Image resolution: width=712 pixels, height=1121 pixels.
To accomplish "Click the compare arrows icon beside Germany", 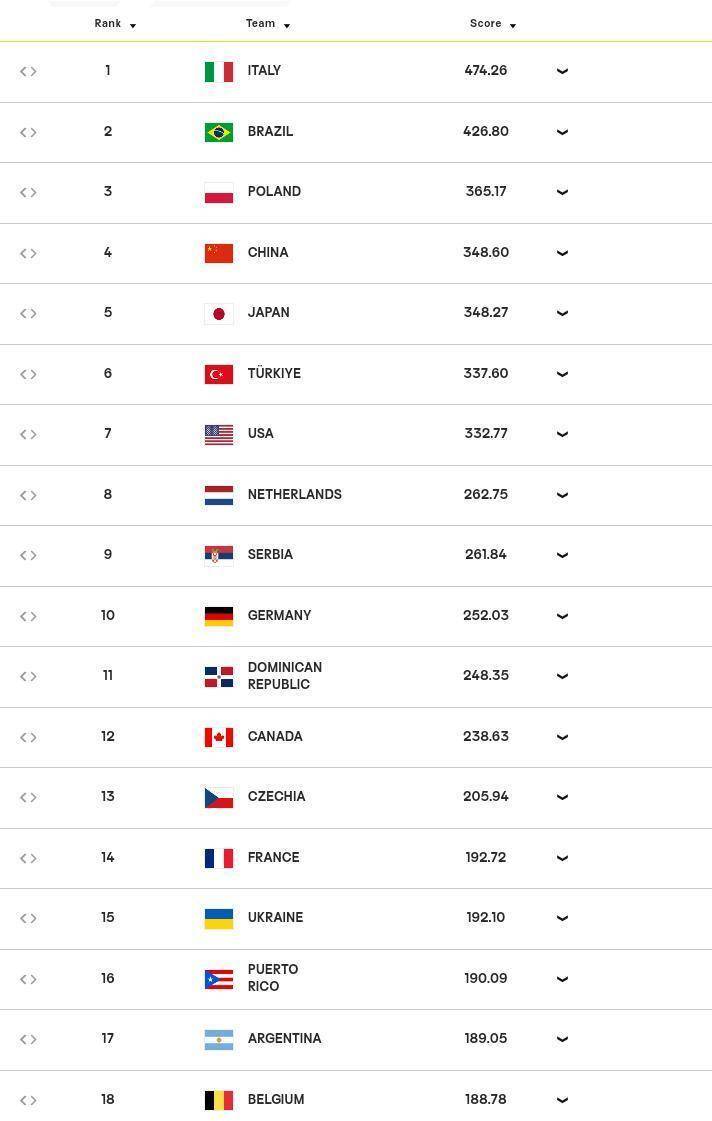I will point(28,616).
